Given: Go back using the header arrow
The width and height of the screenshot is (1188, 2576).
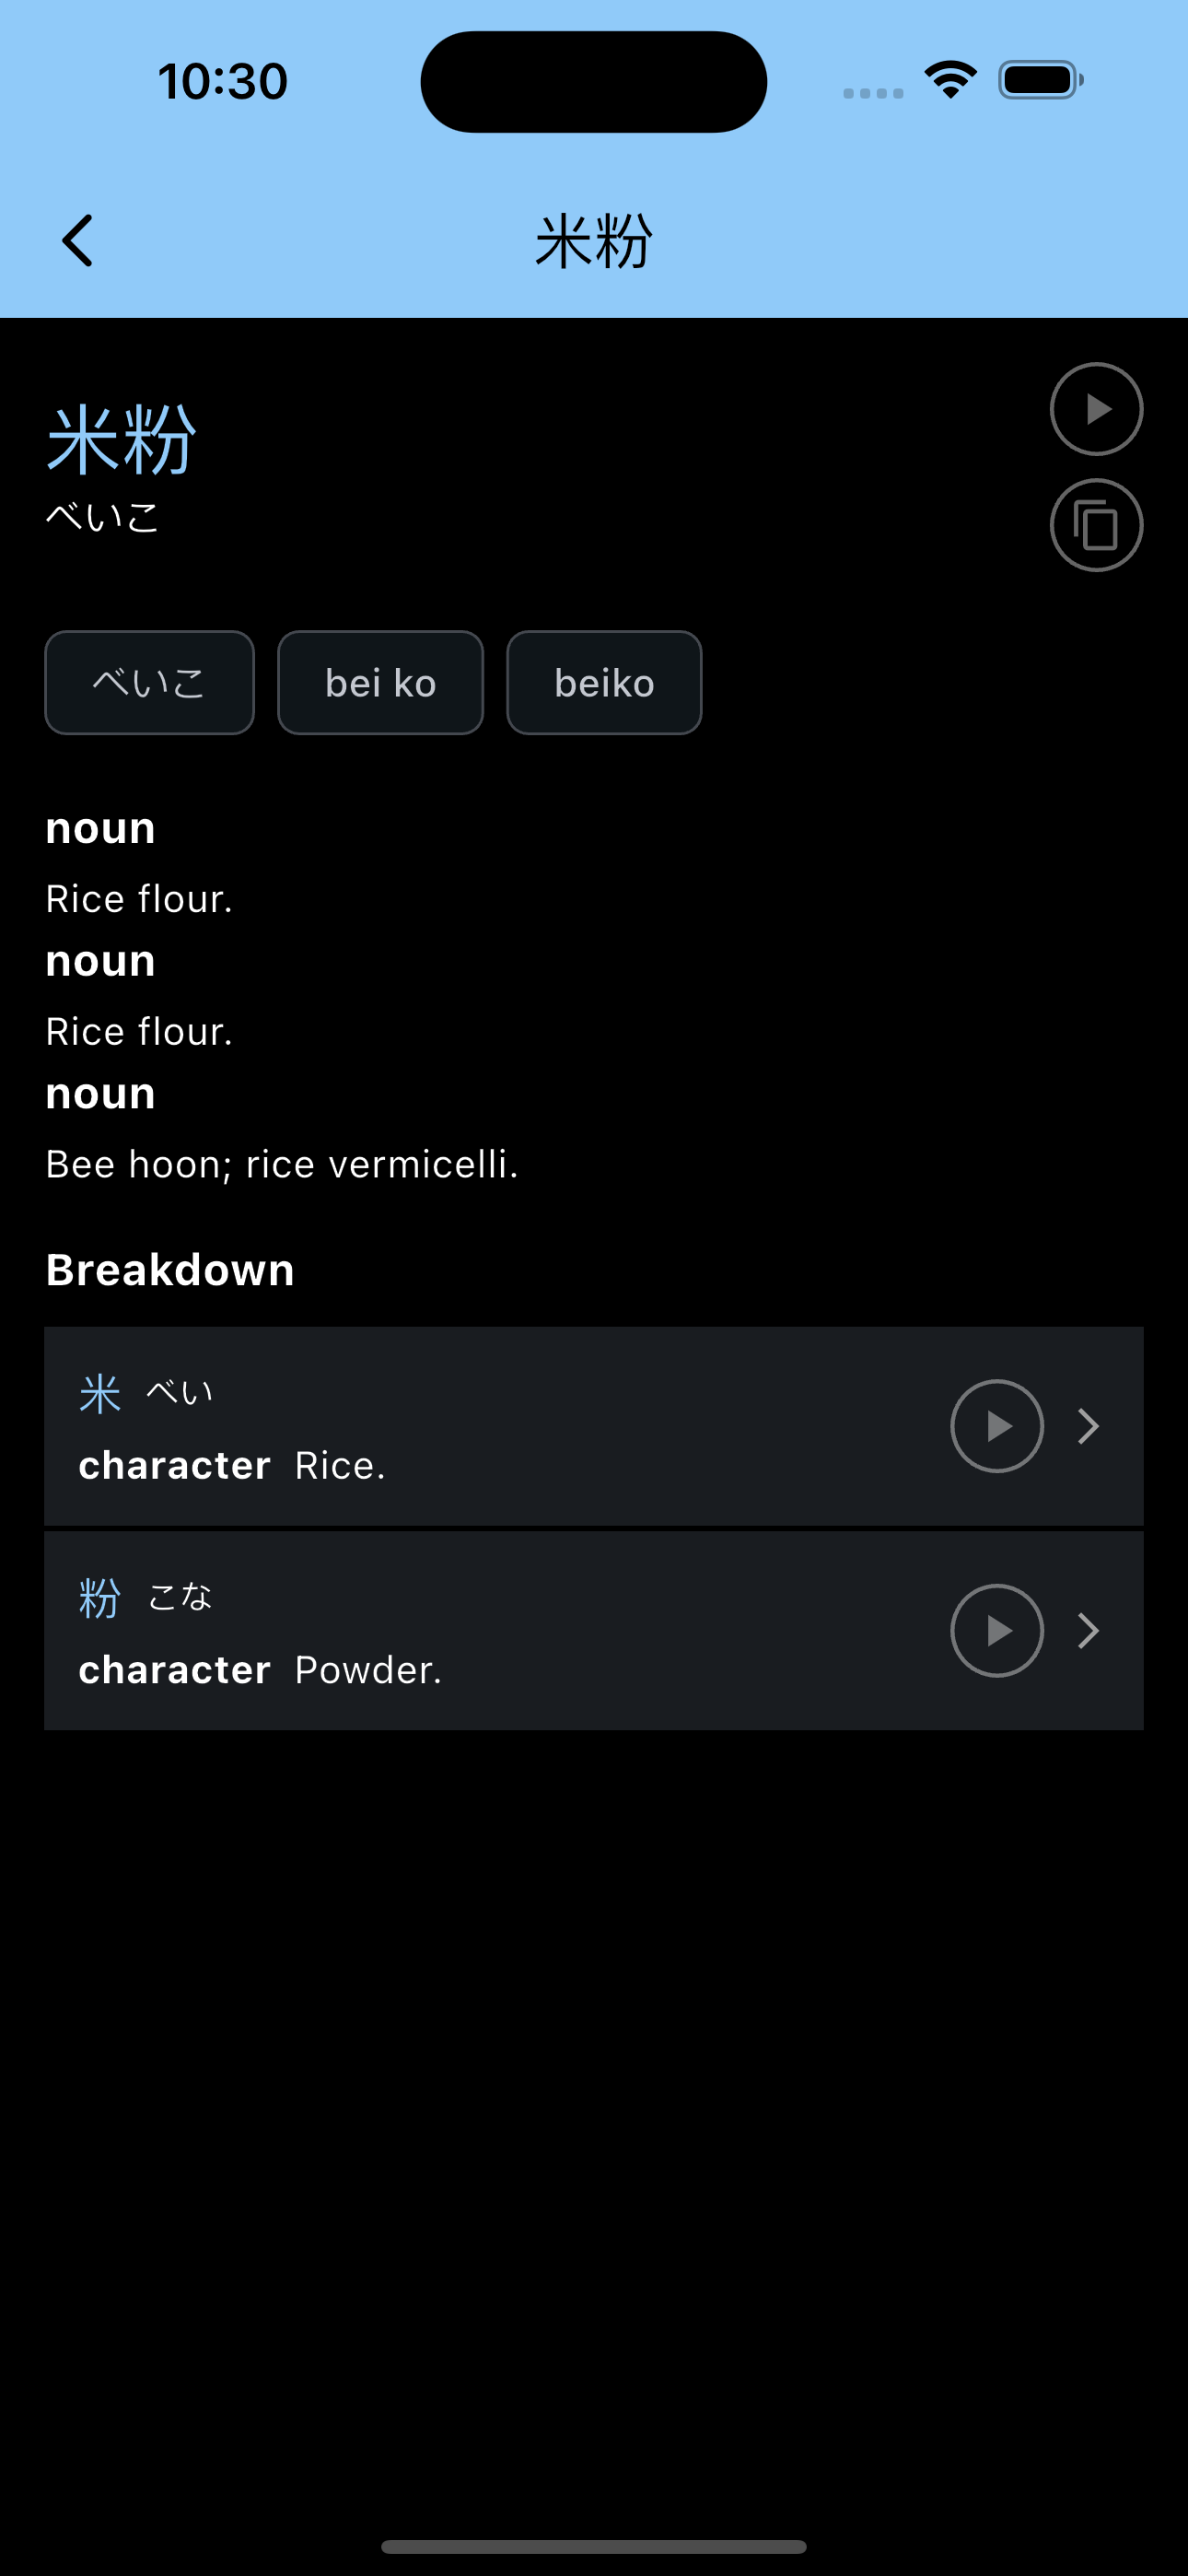Looking at the screenshot, I should 77,241.
